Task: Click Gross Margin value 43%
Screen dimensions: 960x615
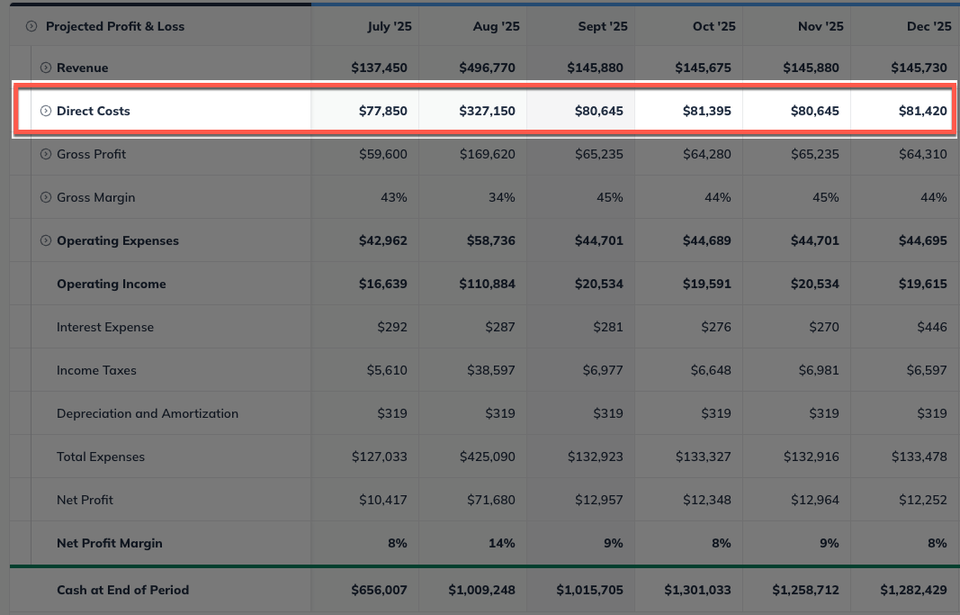Action: click(x=394, y=197)
